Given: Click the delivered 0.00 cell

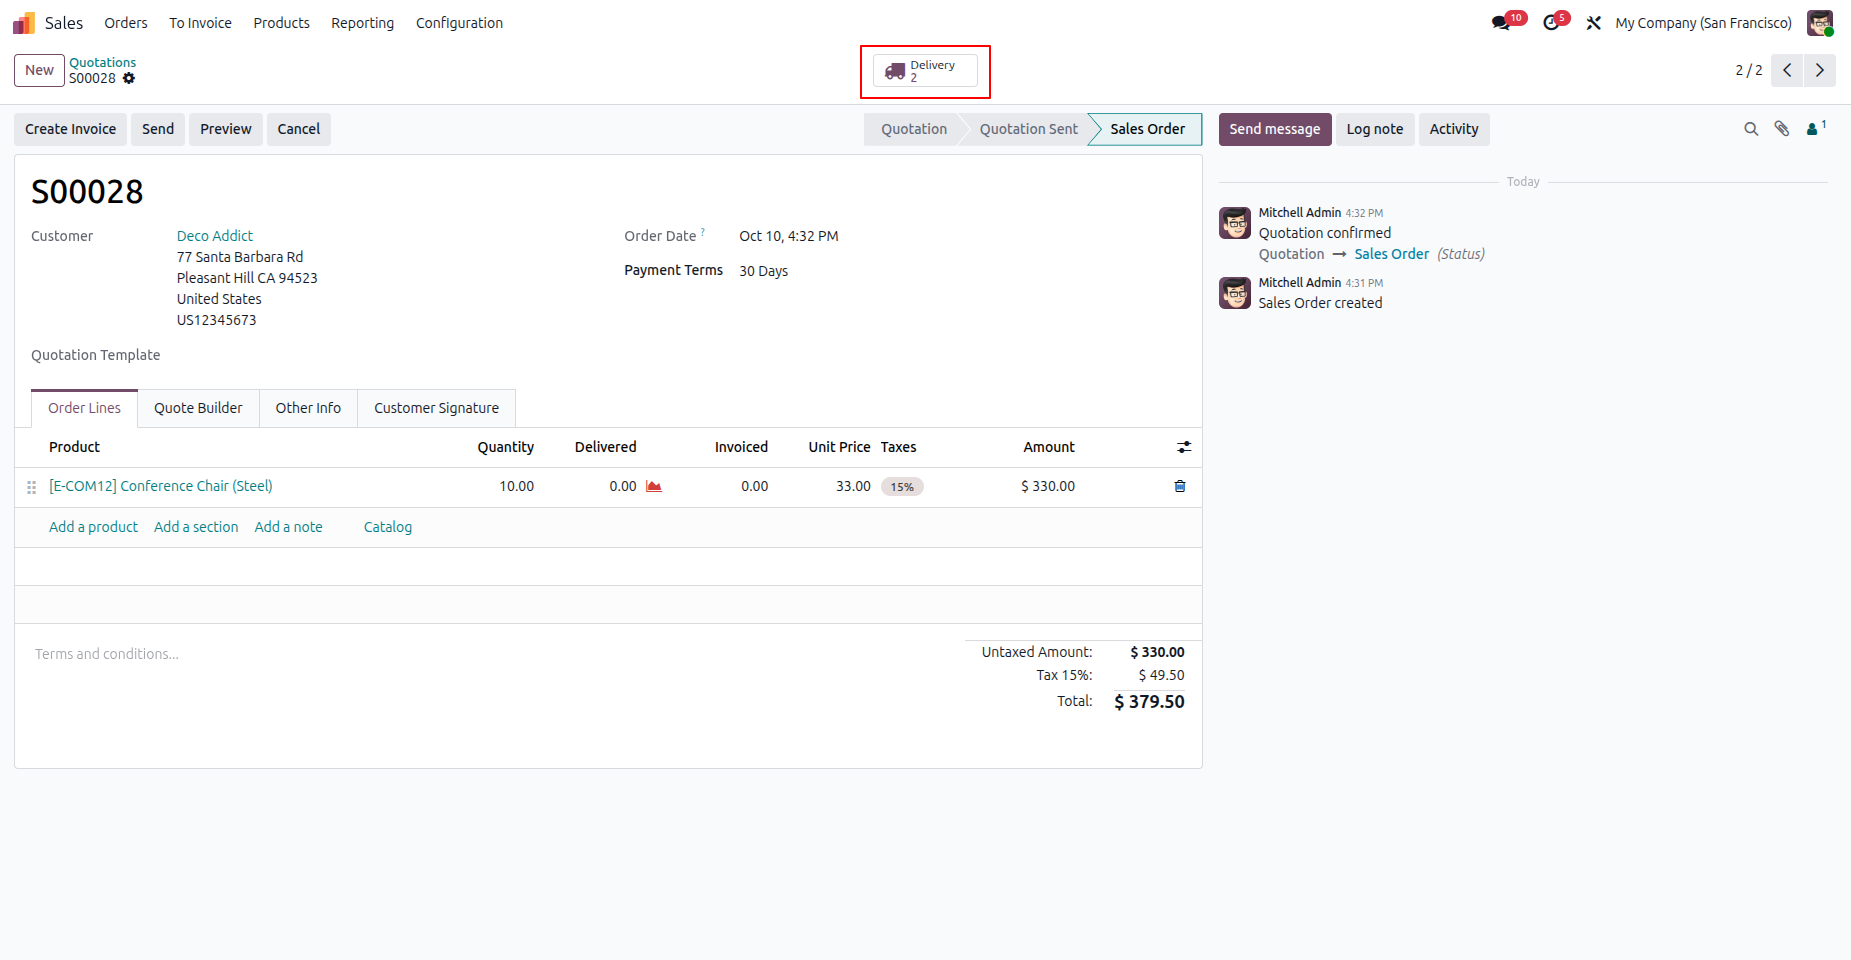Looking at the screenshot, I should click(x=623, y=486).
